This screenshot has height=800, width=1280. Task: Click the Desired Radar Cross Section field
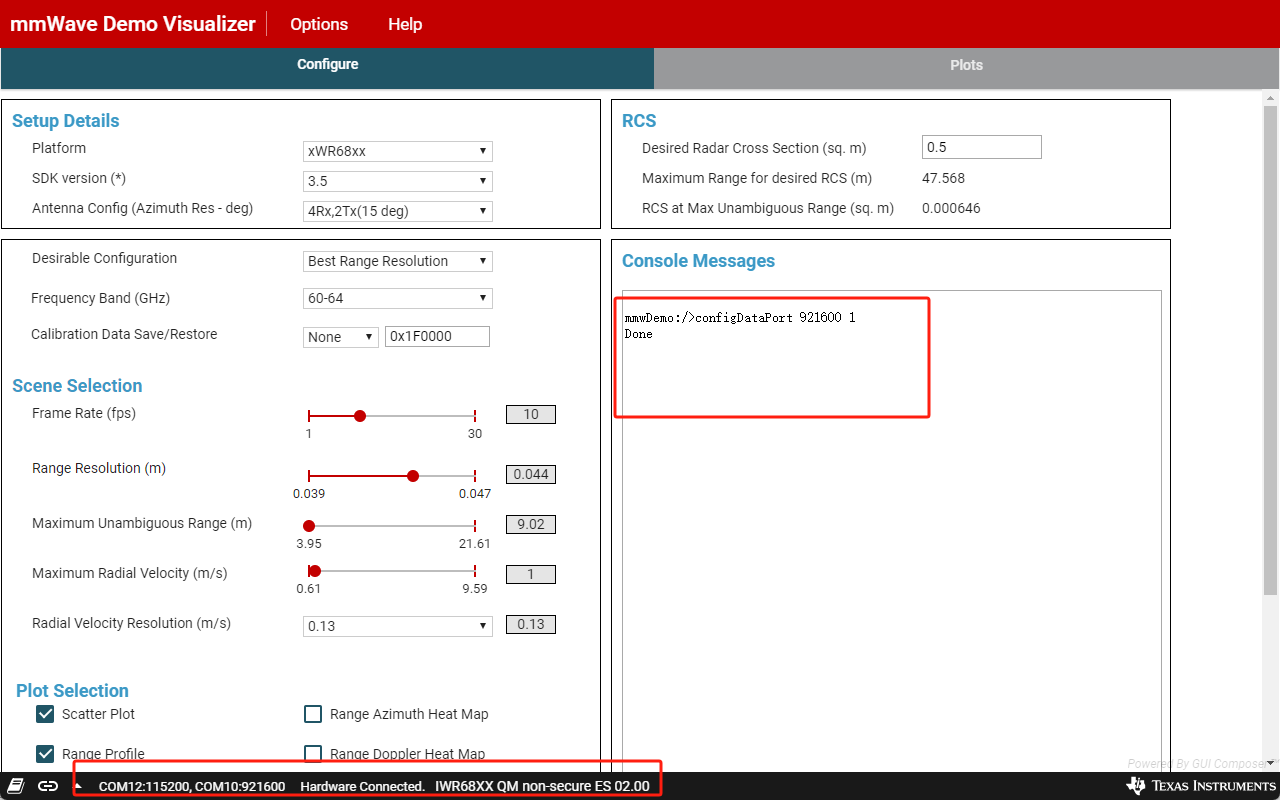[981, 146]
